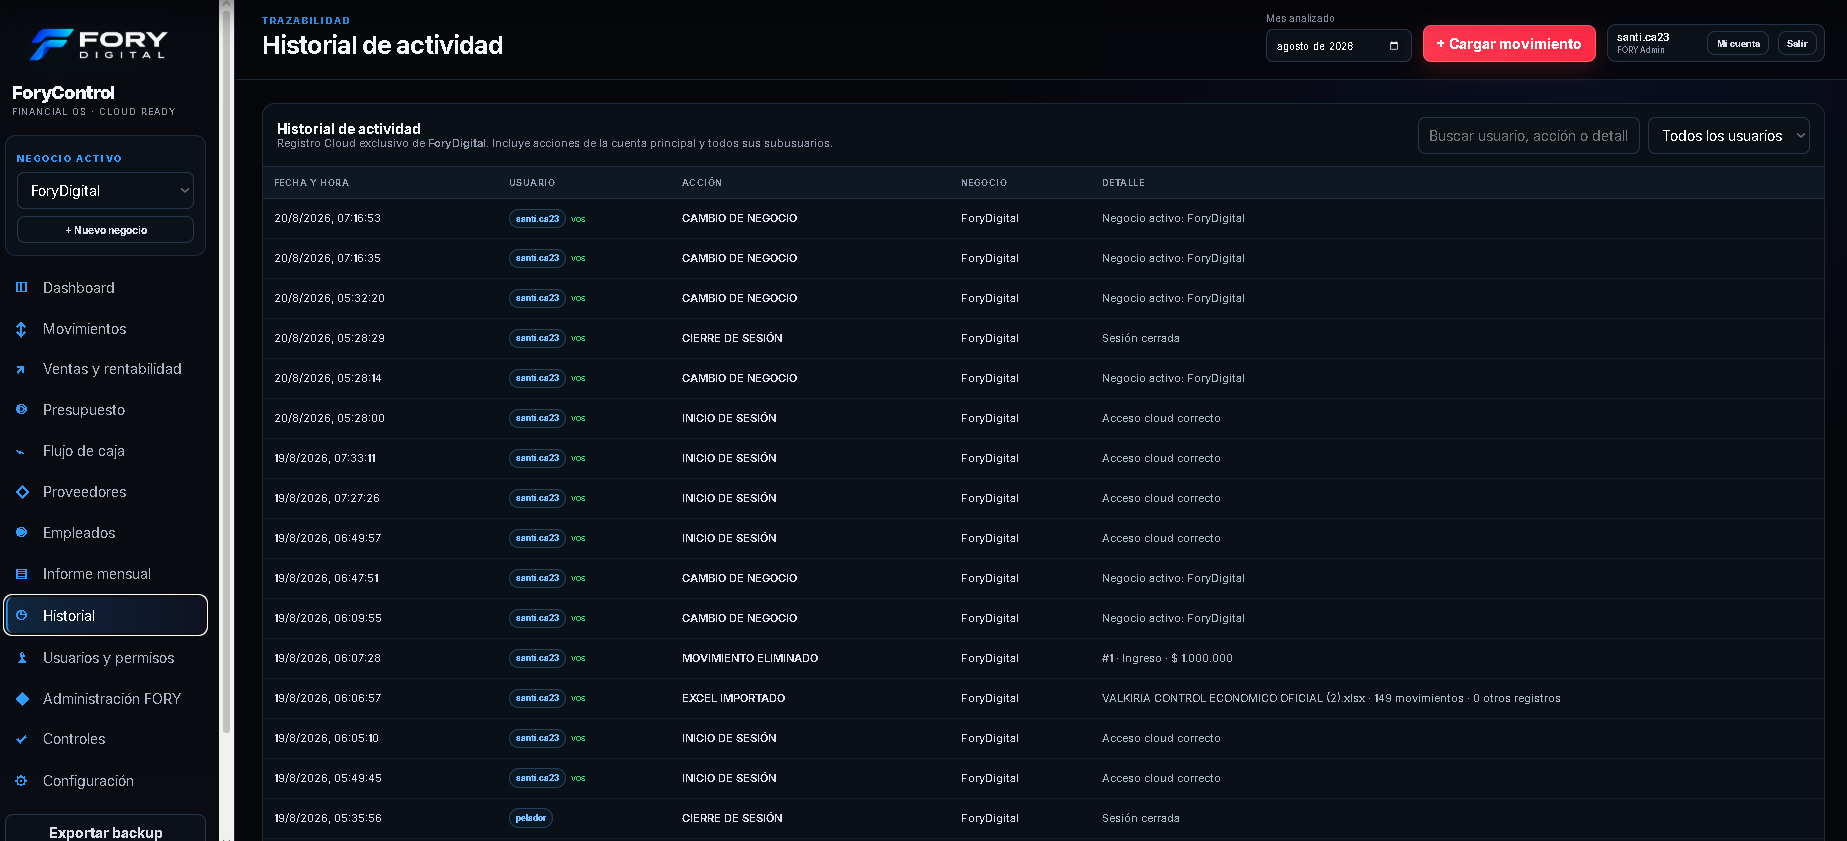Click INICIO DE SESIÓN in 20/8/2026, 05:28:00 row
The image size is (1847, 841).
[729, 418]
